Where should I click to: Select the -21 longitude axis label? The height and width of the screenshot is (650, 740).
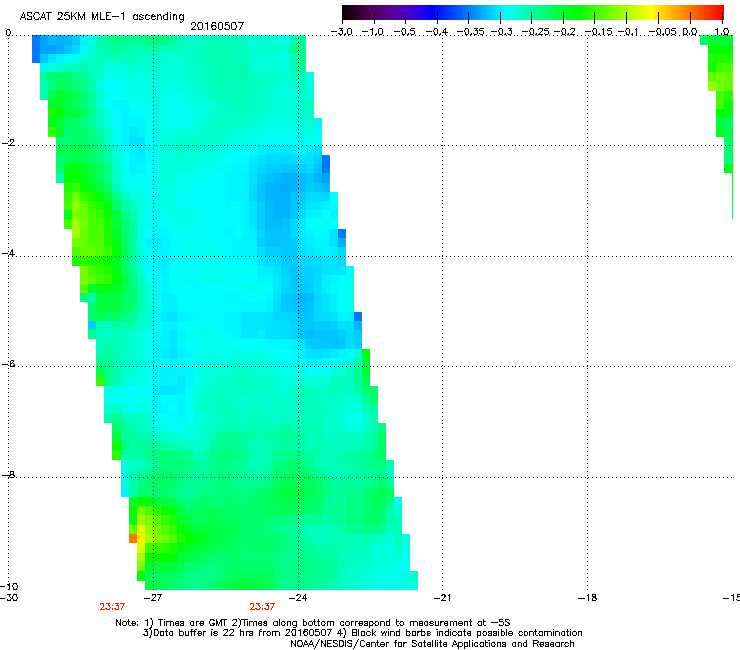tap(443, 598)
